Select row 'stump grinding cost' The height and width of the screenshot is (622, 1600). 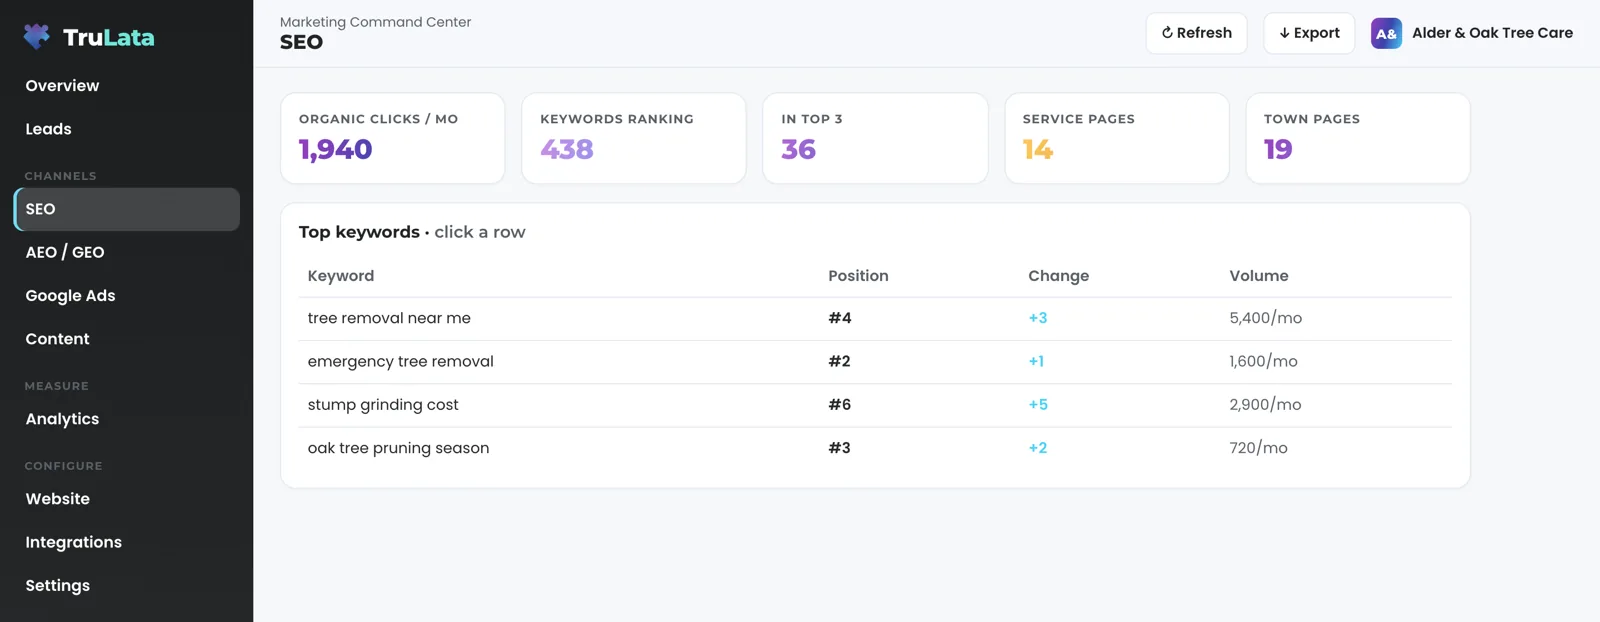point(875,405)
